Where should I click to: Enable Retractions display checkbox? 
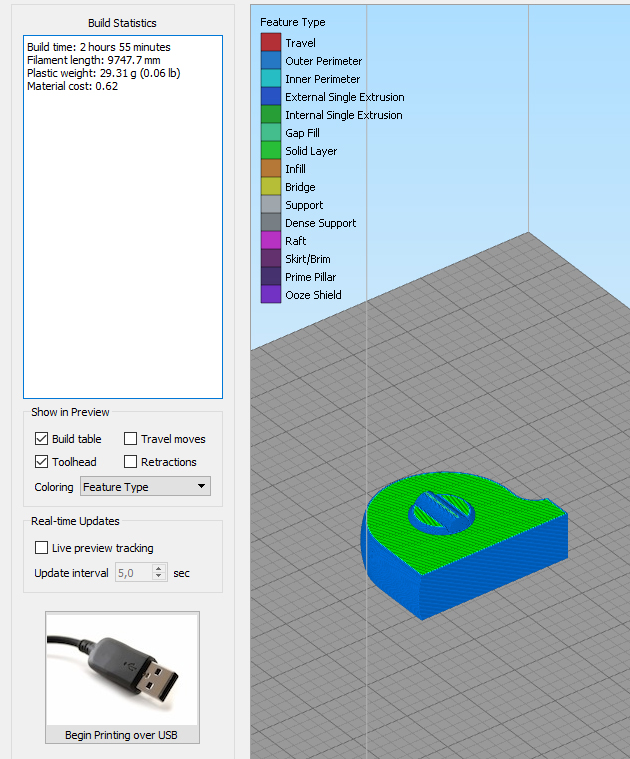point(131,461)
